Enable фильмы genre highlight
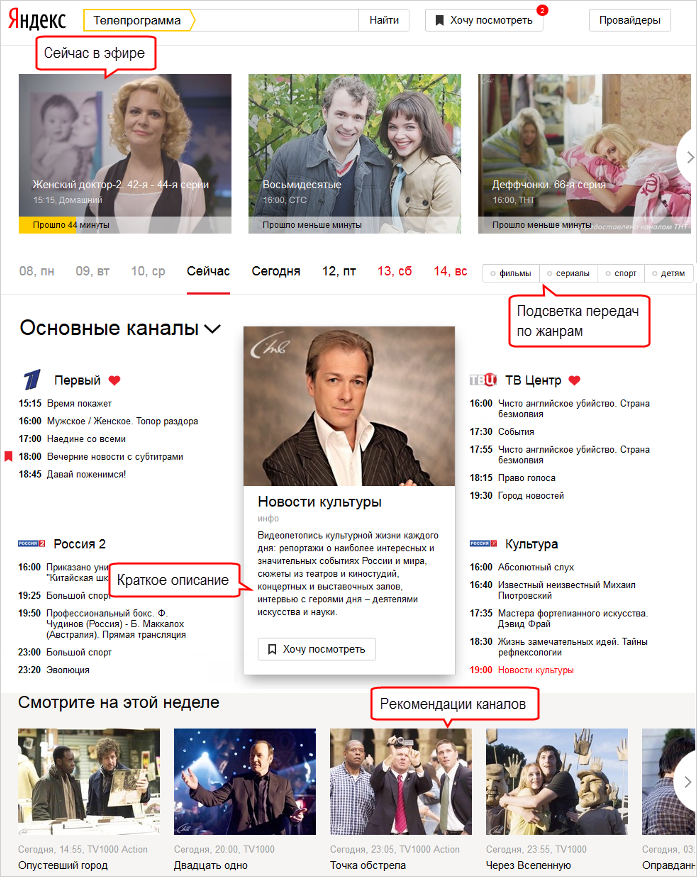The width and height of the screenshot is (697, 877). [511, 274]
